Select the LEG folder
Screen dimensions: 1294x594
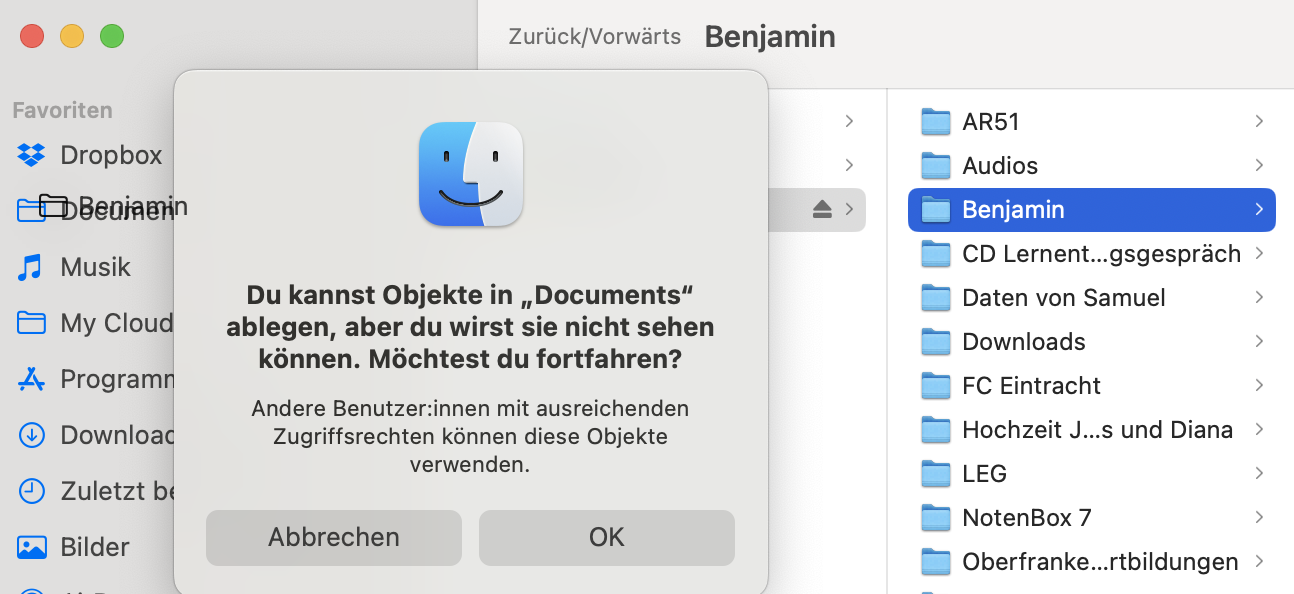click(x=984, y=474)
